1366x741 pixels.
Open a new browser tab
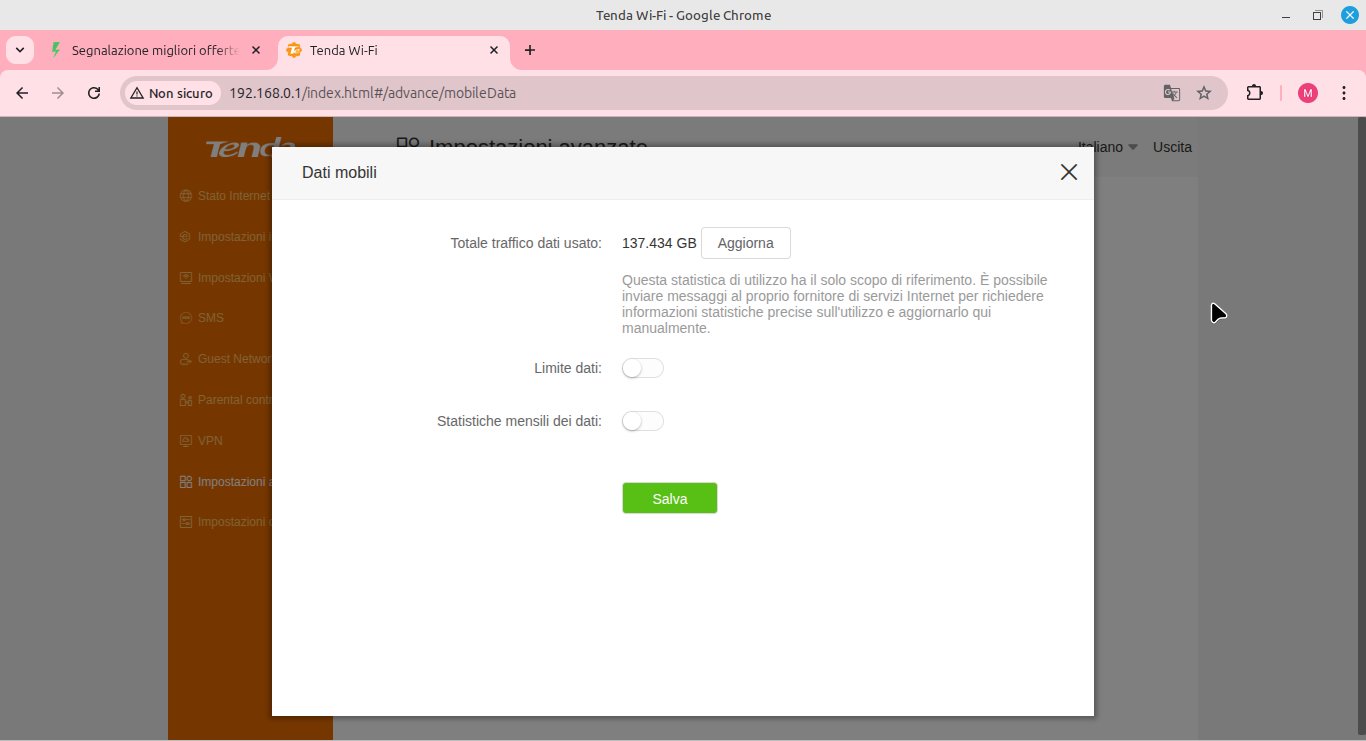click(x=530, y=50)
